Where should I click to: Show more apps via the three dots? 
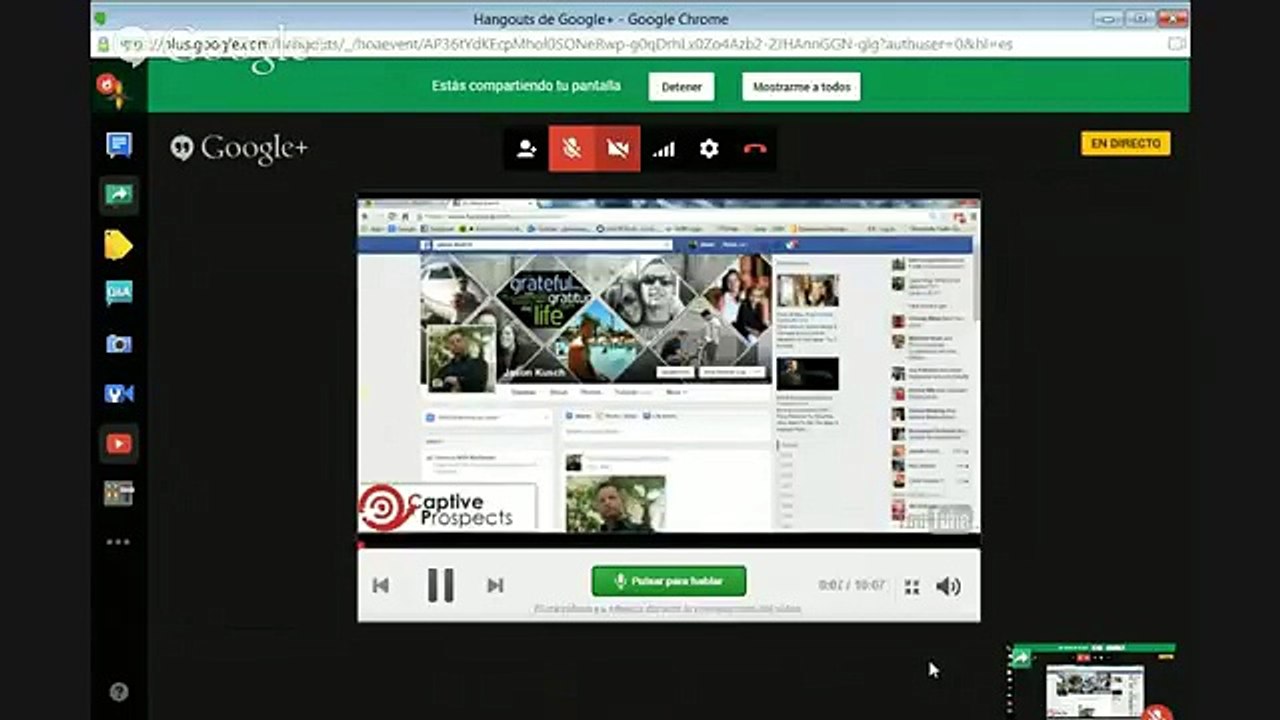click(119, 542)
